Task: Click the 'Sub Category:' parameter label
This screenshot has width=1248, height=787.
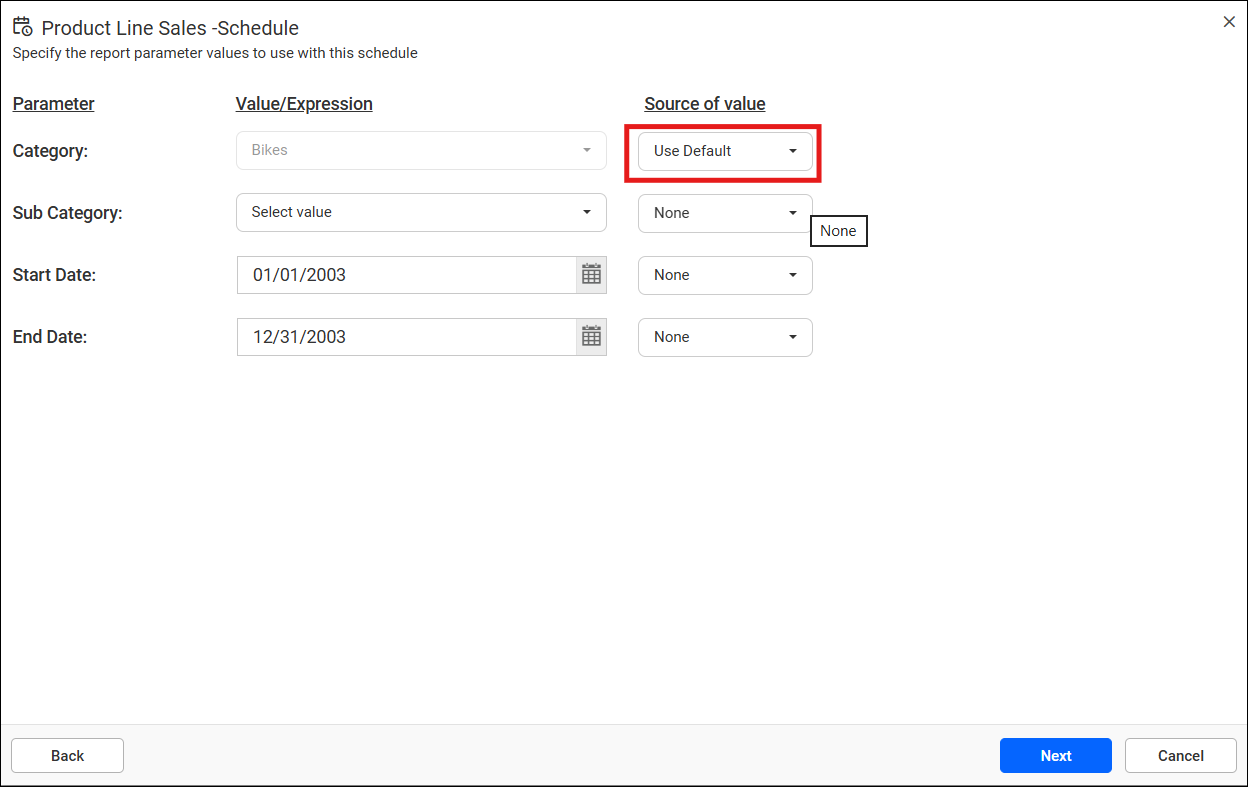Action: [67, 213]
